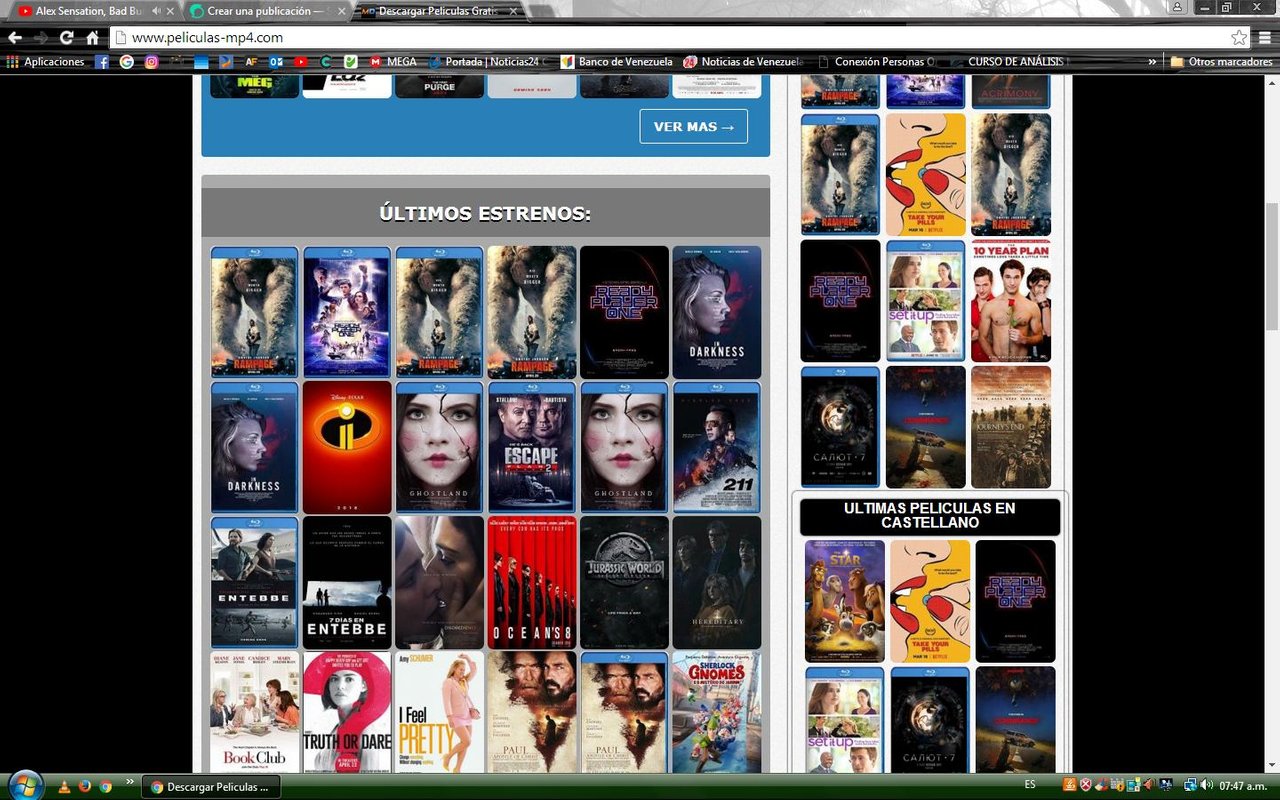Viewport: 1280px width, 800px height.
Task: Open the Windows Start orb
Action: 24,786
